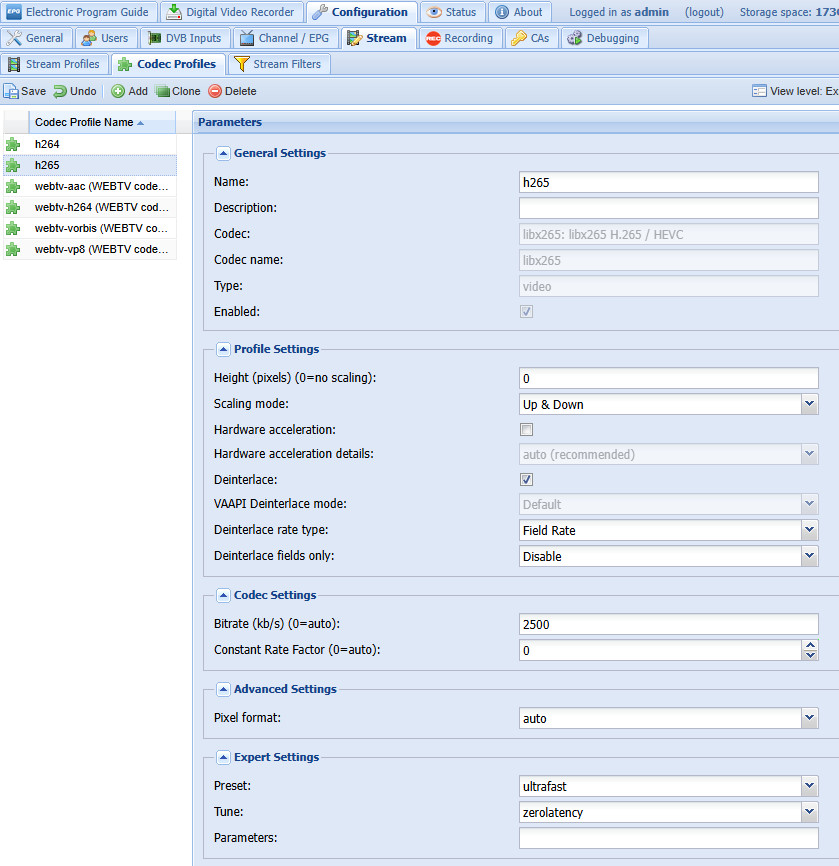The image size is (839, 866).
Task: Enable the Hardware acceleration checkbox
Action: pos(526,429)
